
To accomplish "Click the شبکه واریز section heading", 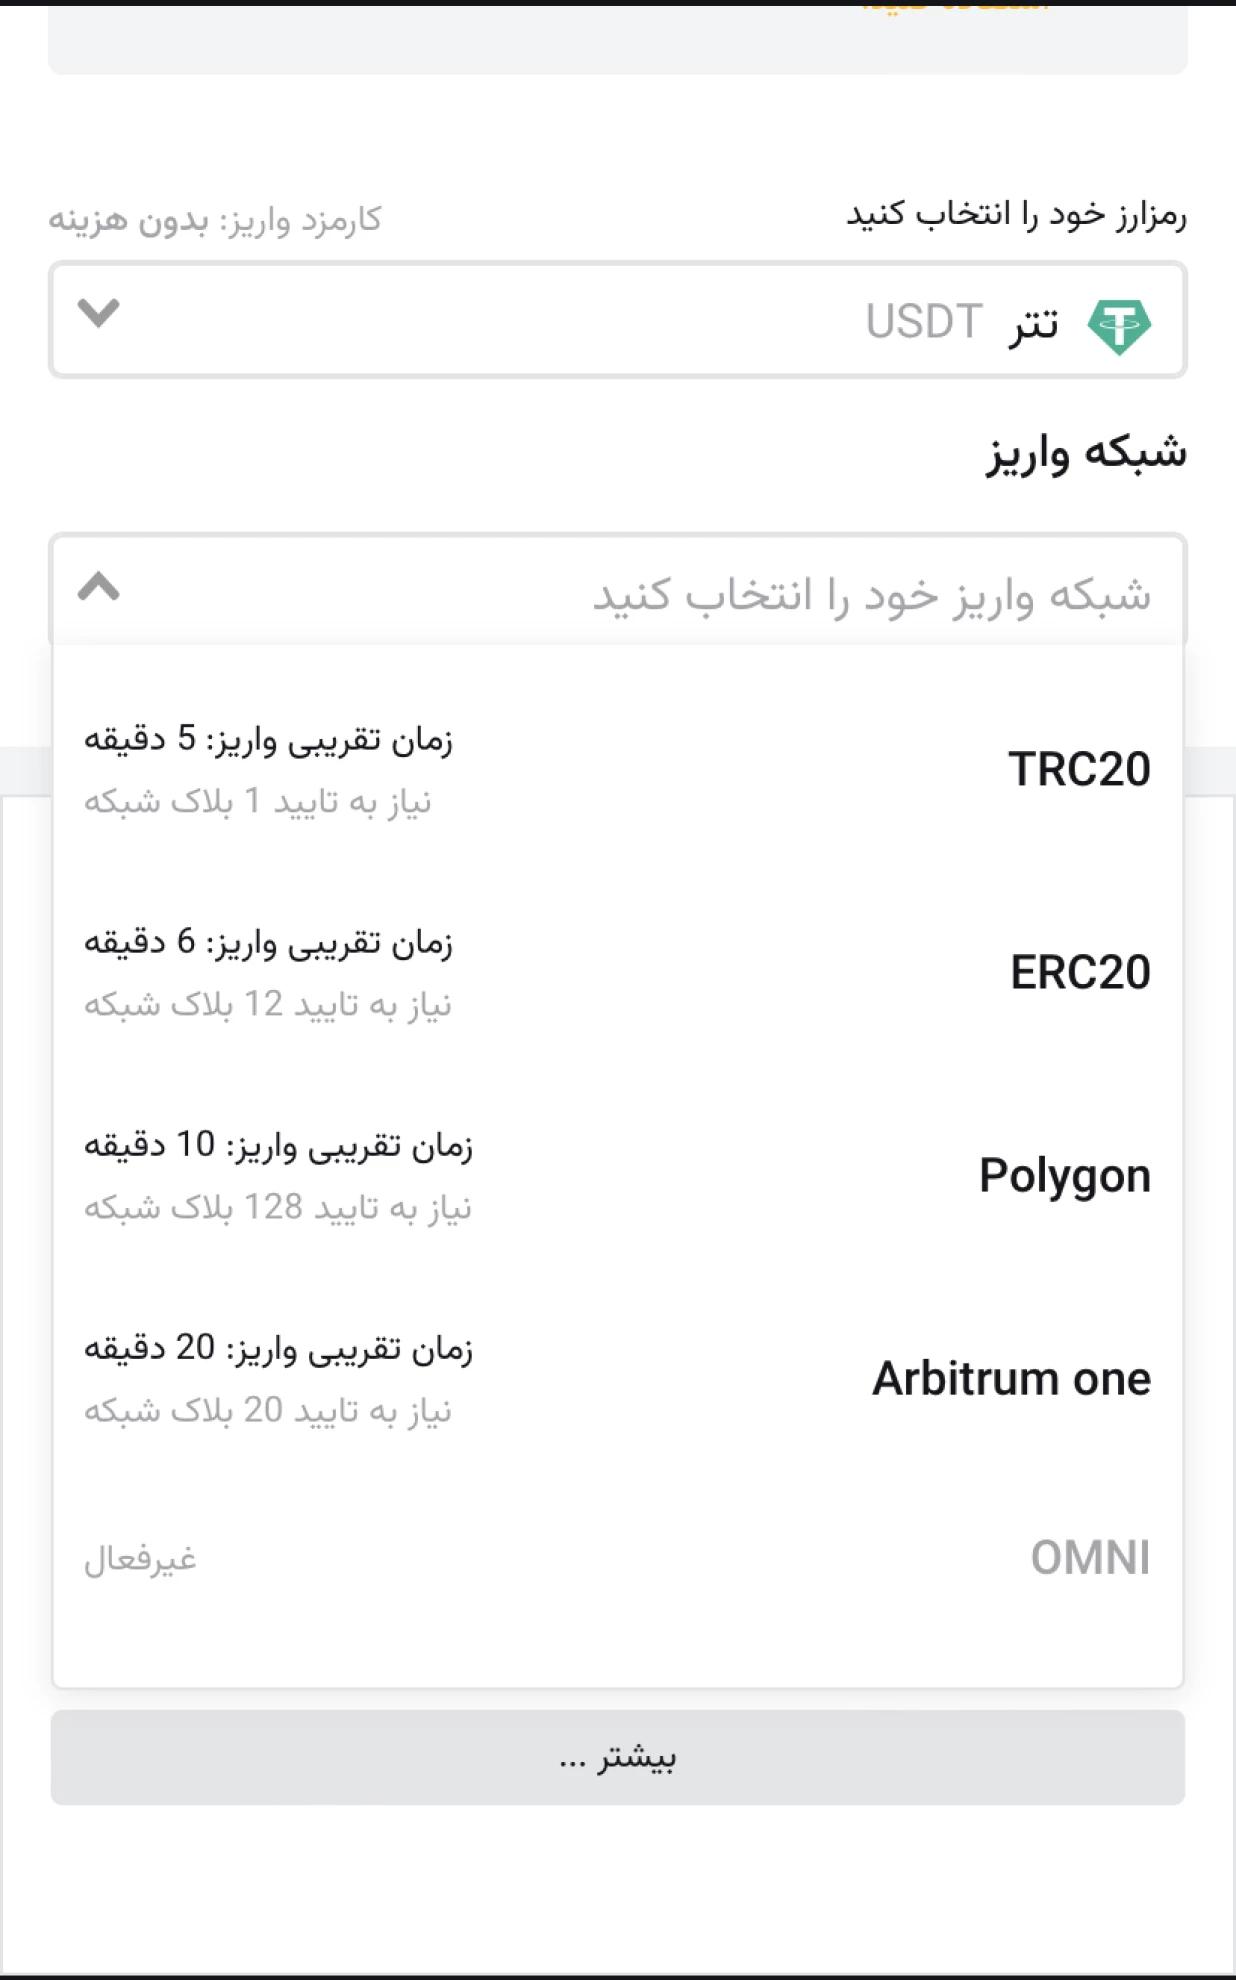I will (x=1086, y=453).
